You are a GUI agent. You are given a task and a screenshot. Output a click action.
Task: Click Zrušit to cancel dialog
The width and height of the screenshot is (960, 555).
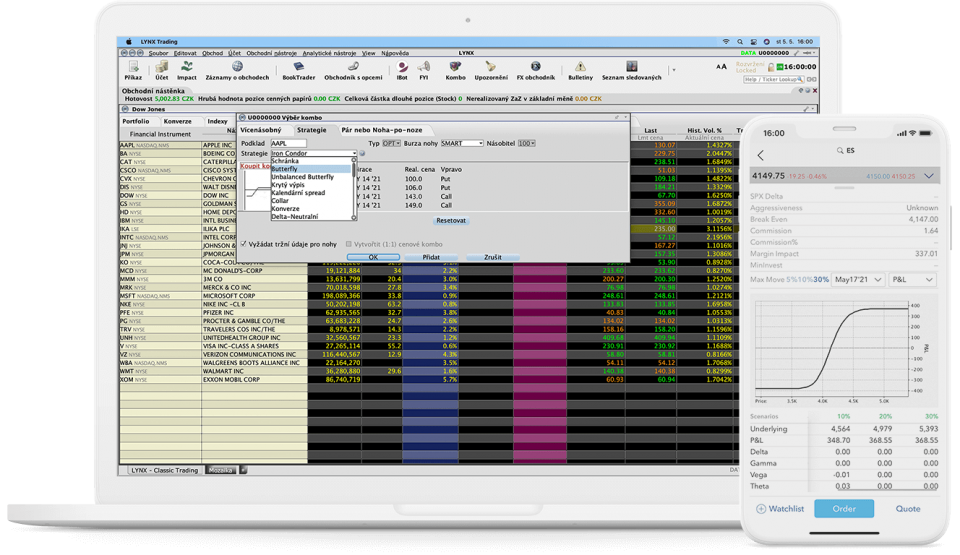pos(493,257)
